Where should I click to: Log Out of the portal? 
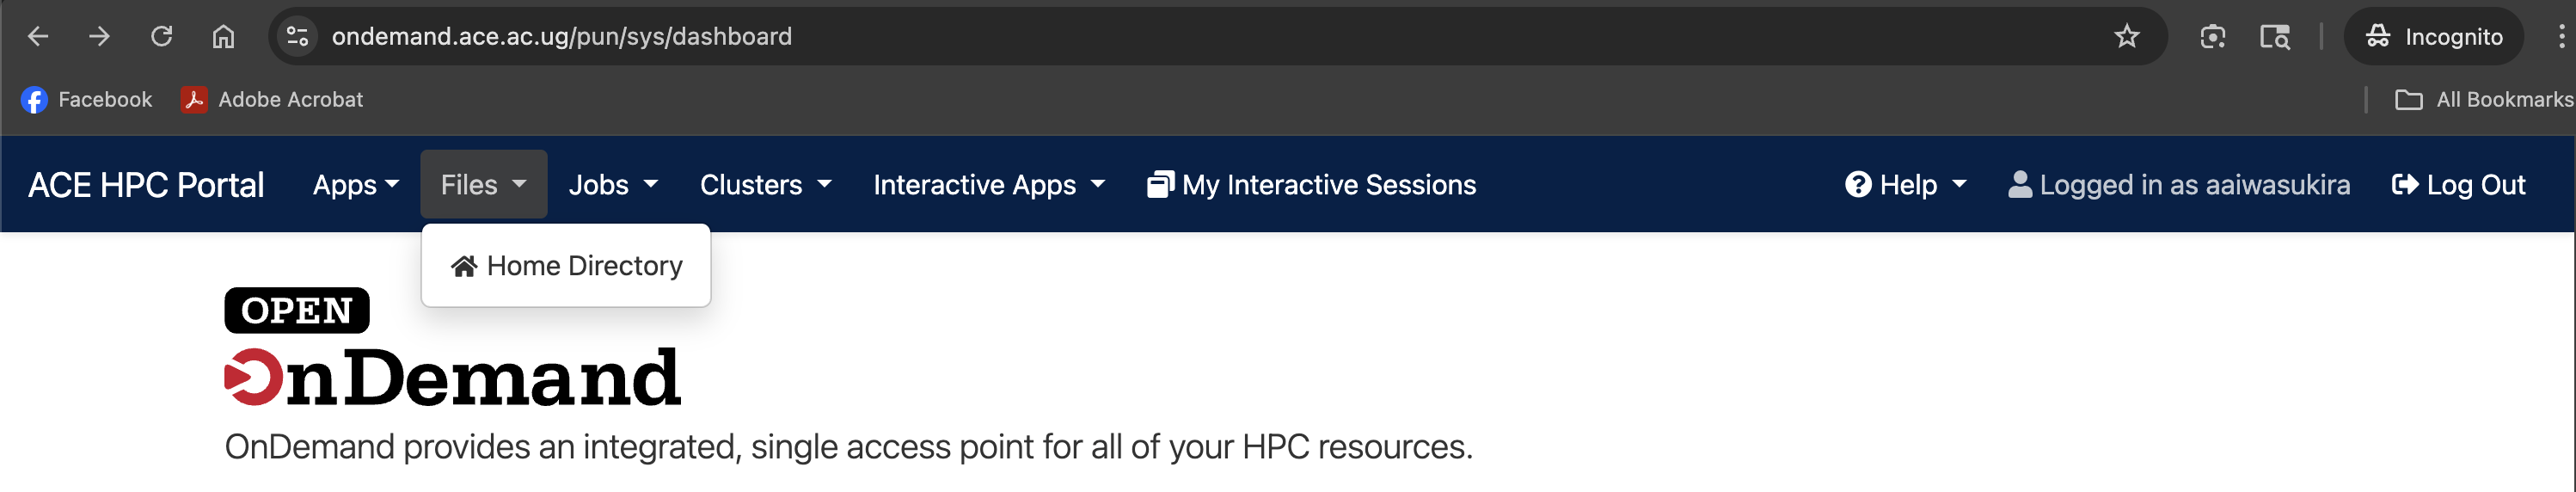(x=2458, y=185)
